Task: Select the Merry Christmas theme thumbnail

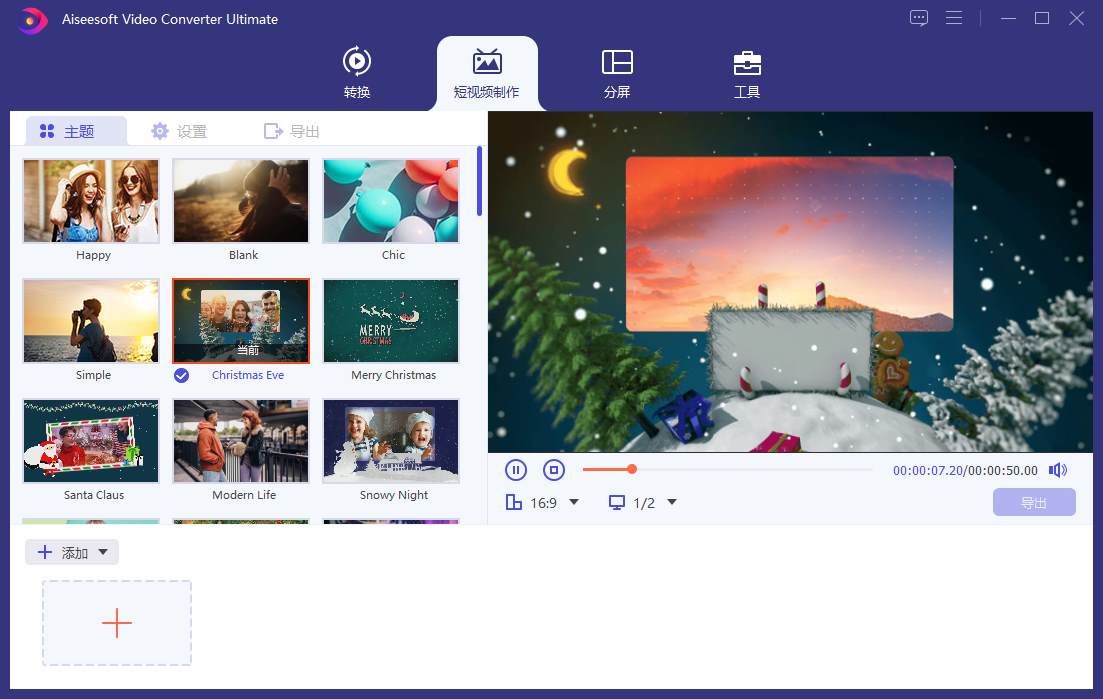Action: point(391,321)
